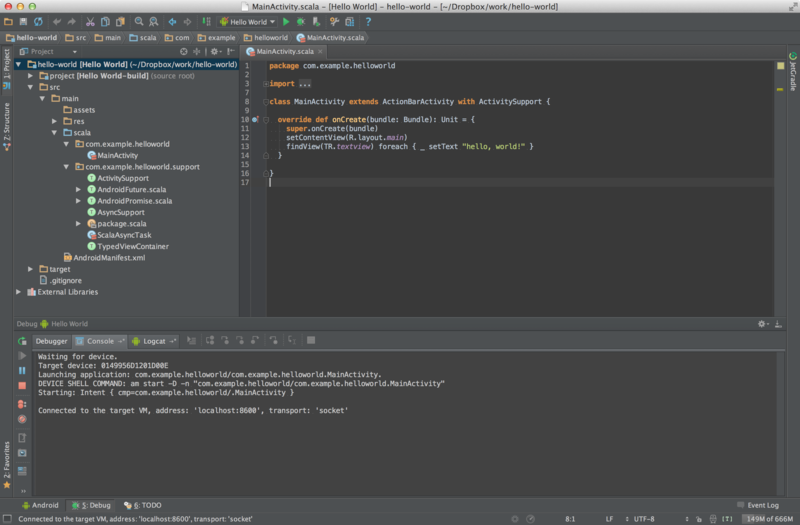This screenshot has width=800, height=525.
Task: Start debugging with the bug icon
Action: (x=301, y=22)
